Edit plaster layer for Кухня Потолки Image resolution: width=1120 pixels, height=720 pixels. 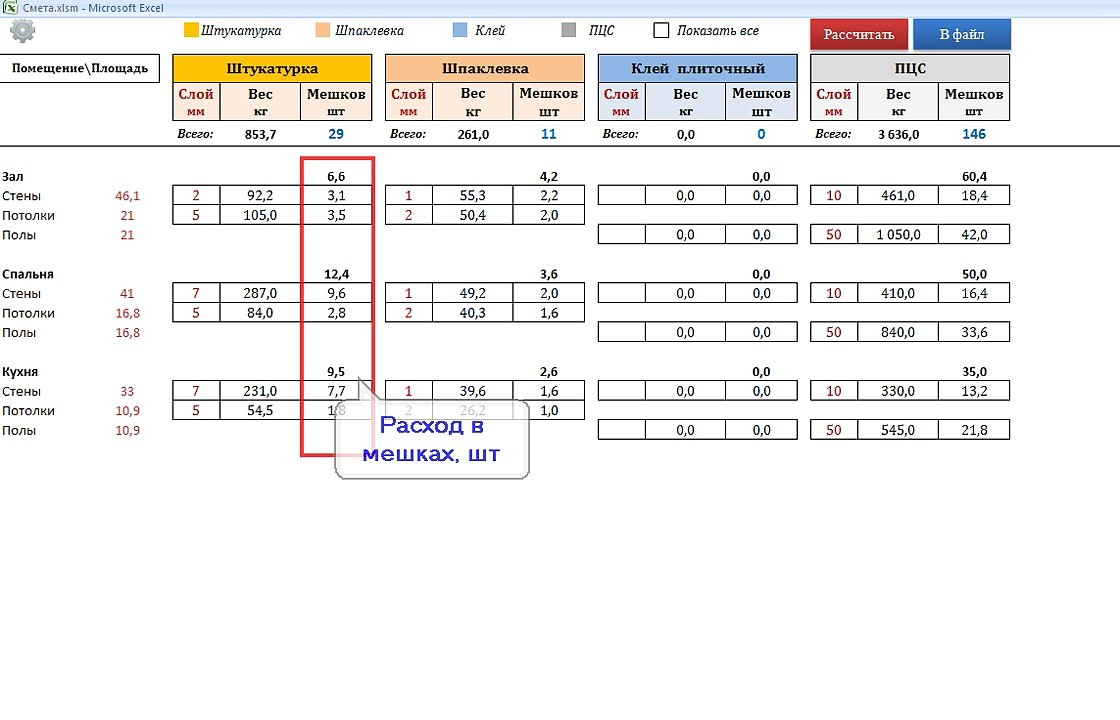(196, 411)
